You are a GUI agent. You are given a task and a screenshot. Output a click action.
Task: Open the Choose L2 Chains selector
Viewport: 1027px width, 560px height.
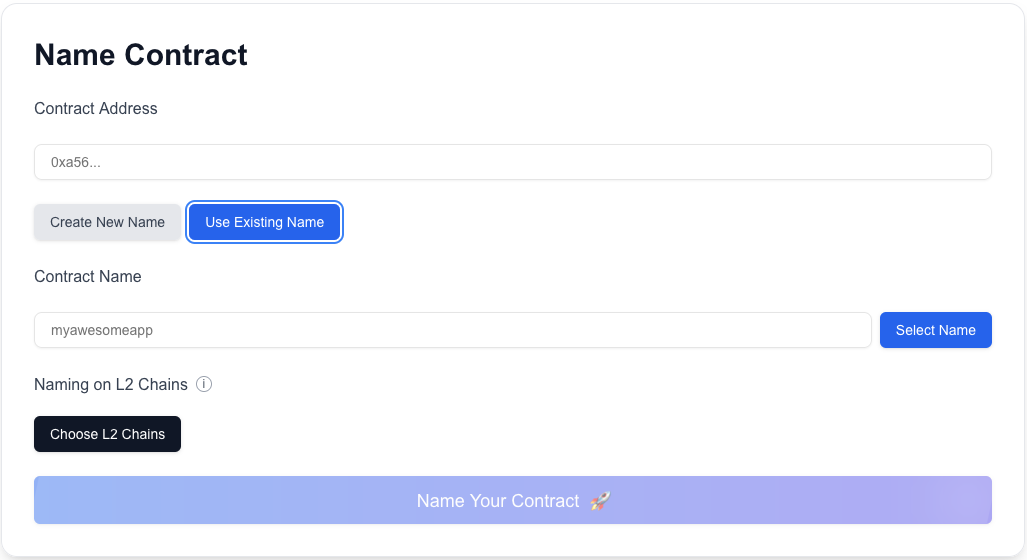coord(107,434)
